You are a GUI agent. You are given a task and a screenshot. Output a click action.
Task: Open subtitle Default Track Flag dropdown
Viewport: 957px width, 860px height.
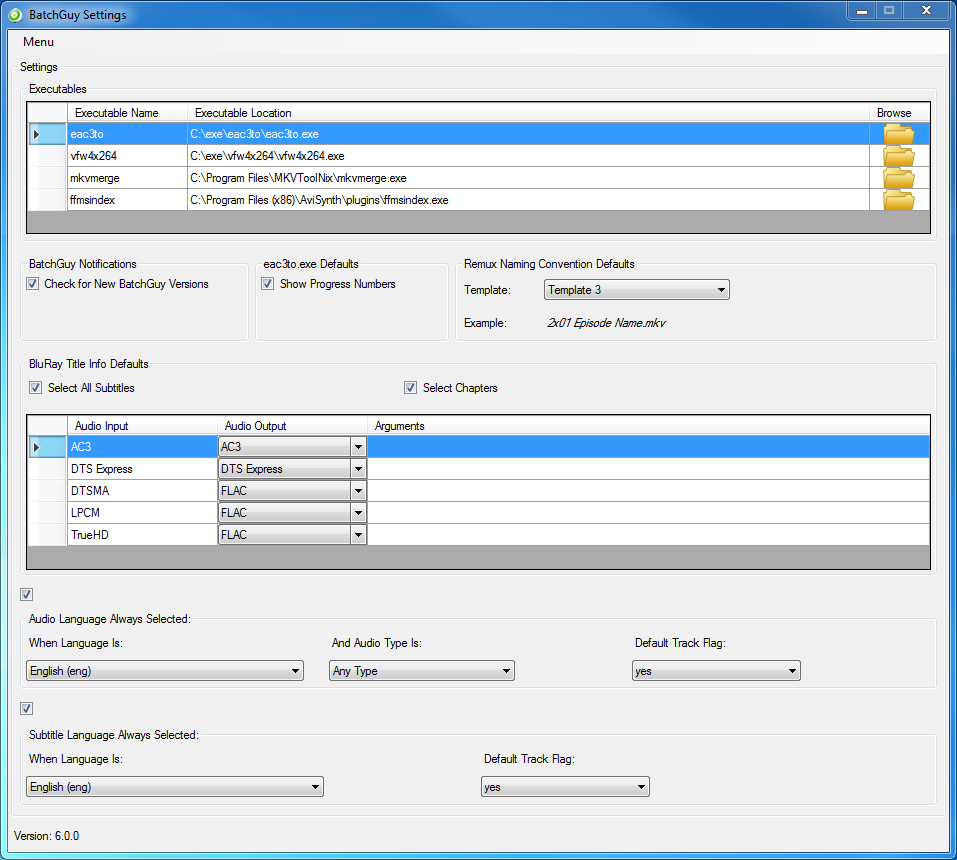point(565,787)
